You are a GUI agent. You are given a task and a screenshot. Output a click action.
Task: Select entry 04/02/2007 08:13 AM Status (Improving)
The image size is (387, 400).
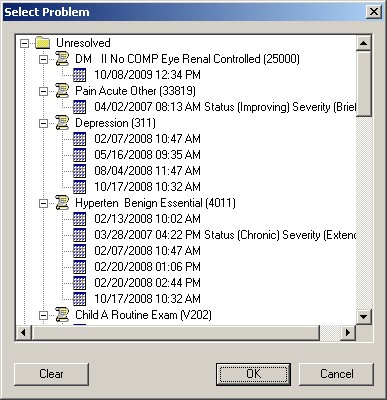coord(225,107)
